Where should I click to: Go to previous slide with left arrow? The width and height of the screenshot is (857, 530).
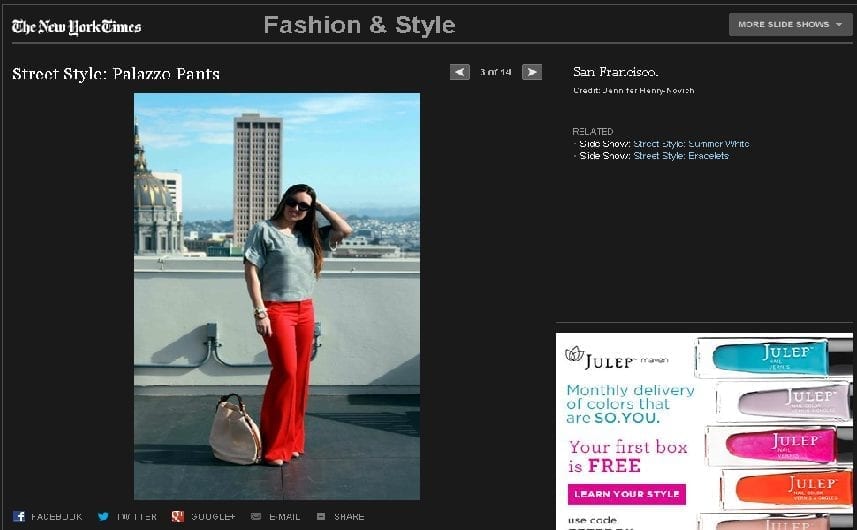tap(459, 72)
